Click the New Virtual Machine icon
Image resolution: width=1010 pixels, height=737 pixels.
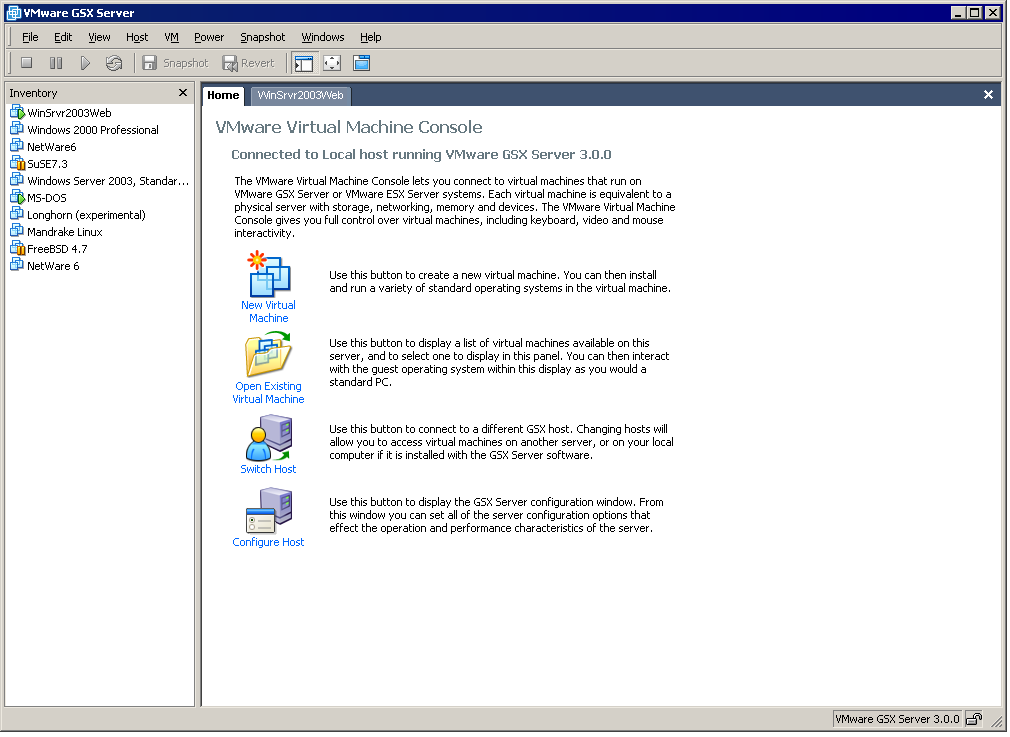pos(268,275)
